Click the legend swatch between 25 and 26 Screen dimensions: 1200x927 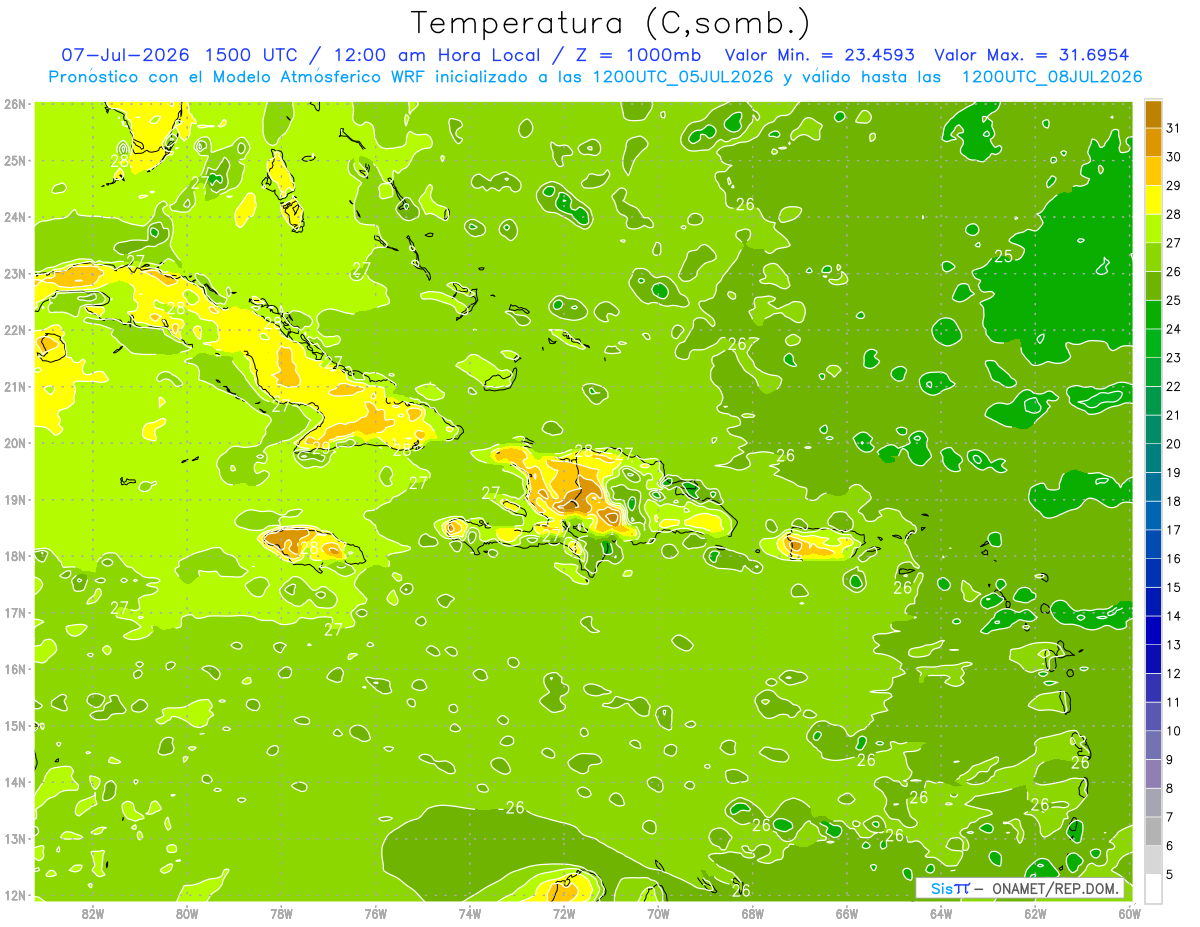[x=1153, y=286]
